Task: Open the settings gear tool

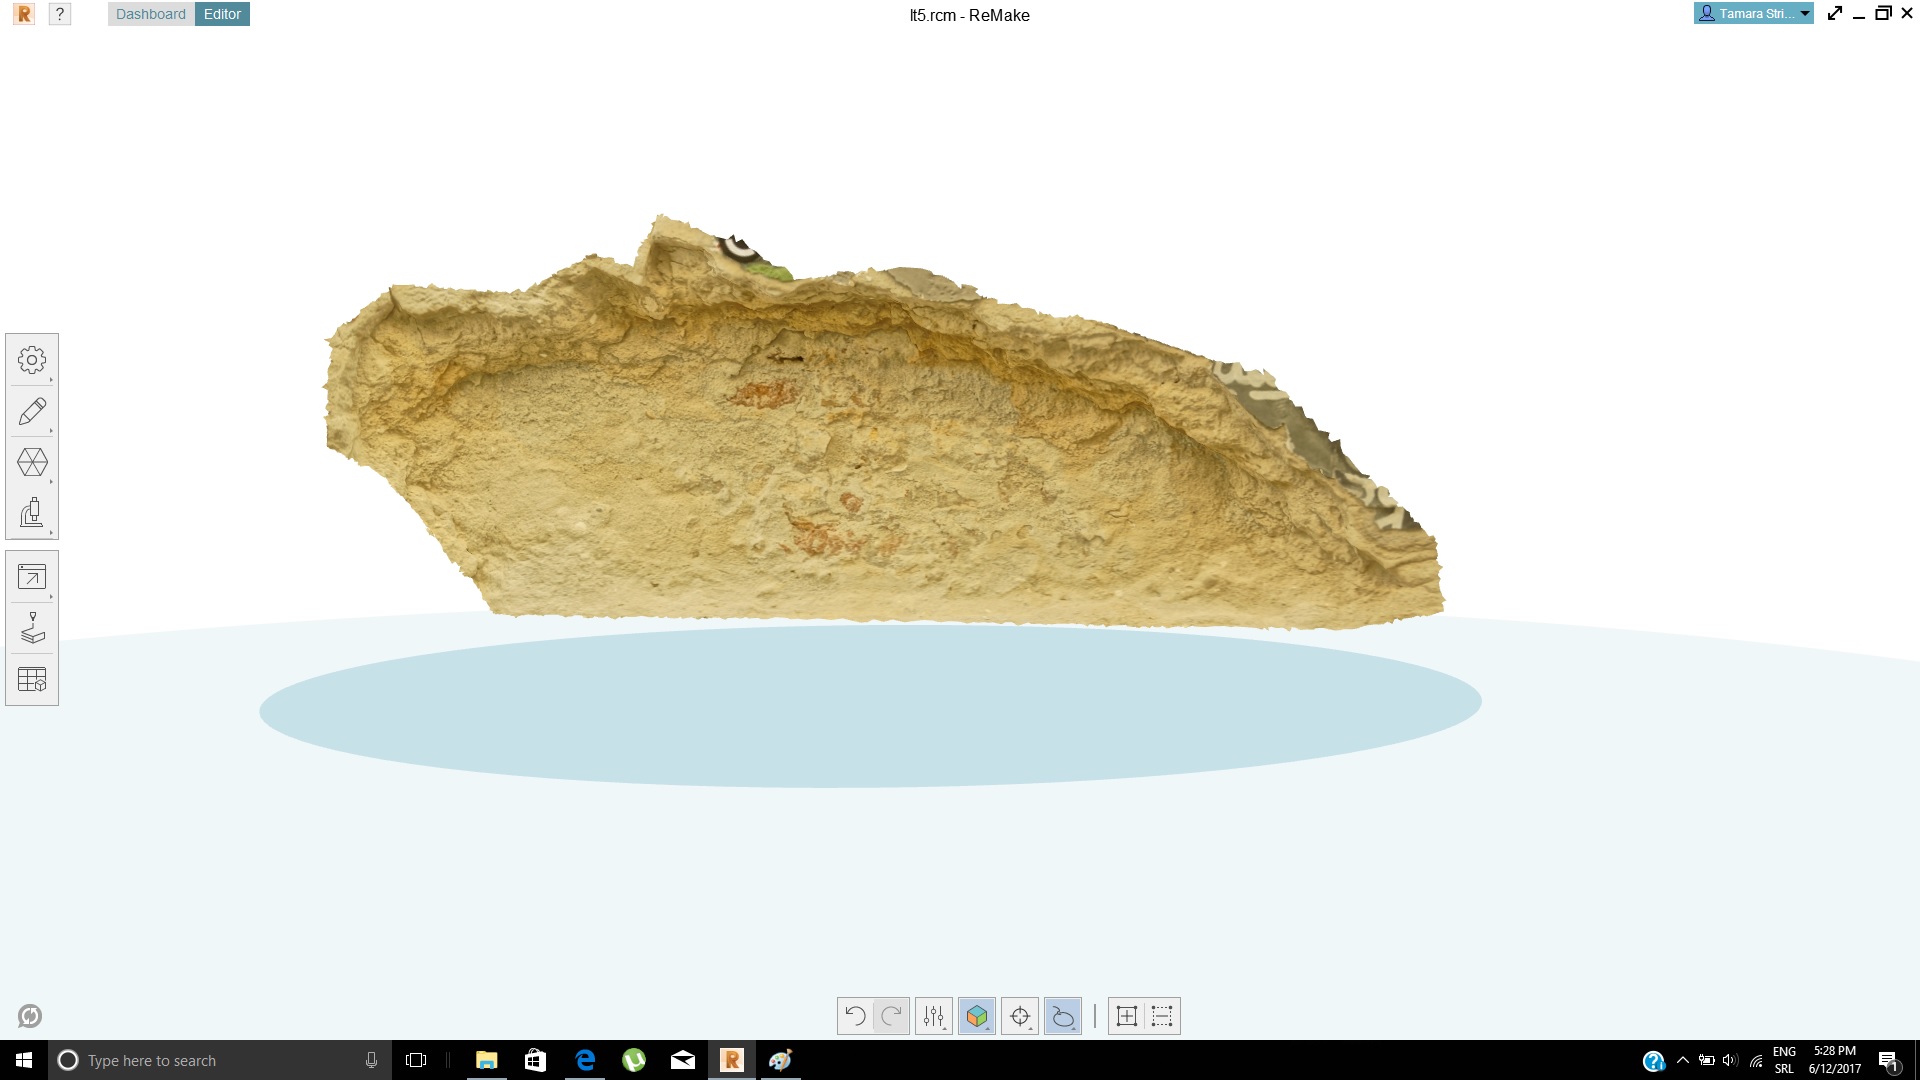Action: point(32,360)
